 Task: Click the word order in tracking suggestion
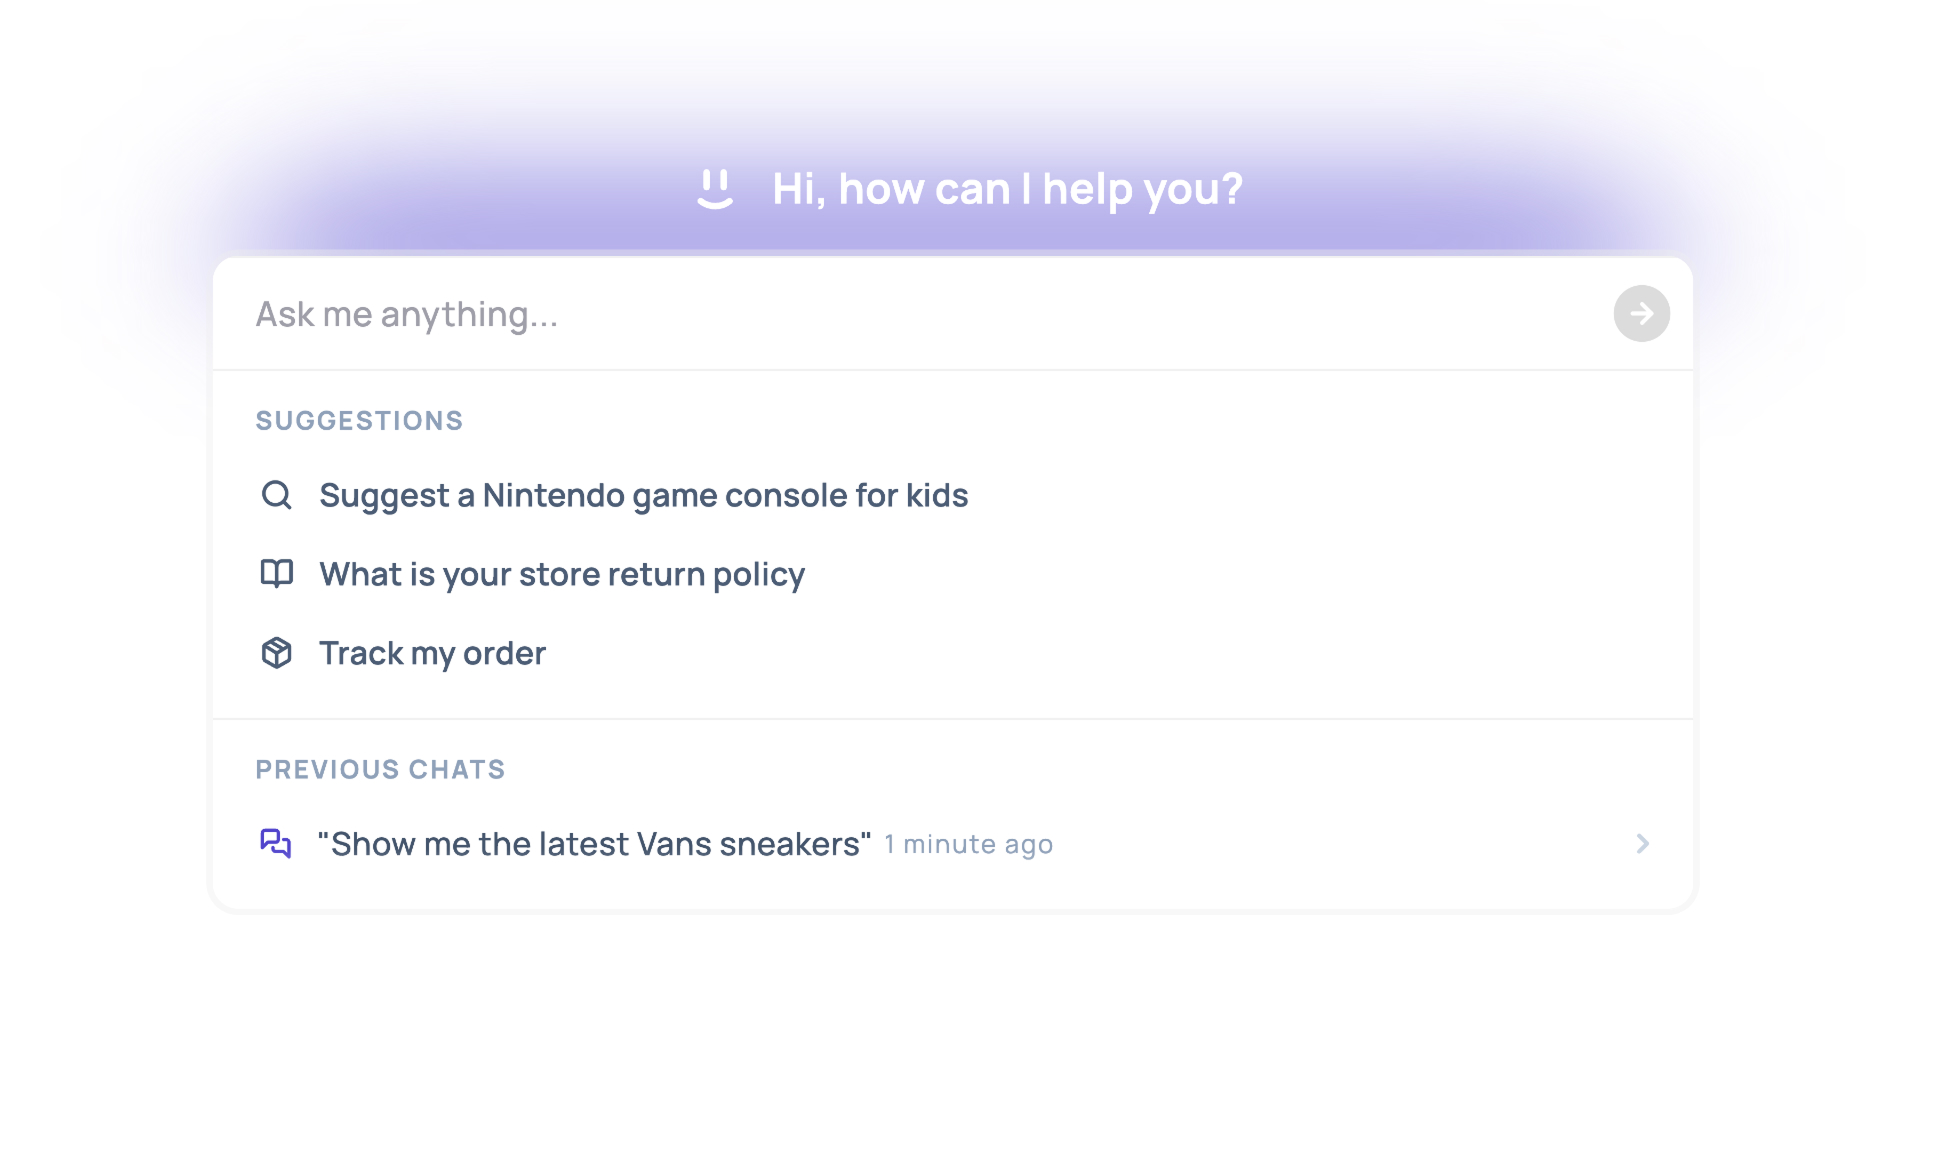pos(504,653)
